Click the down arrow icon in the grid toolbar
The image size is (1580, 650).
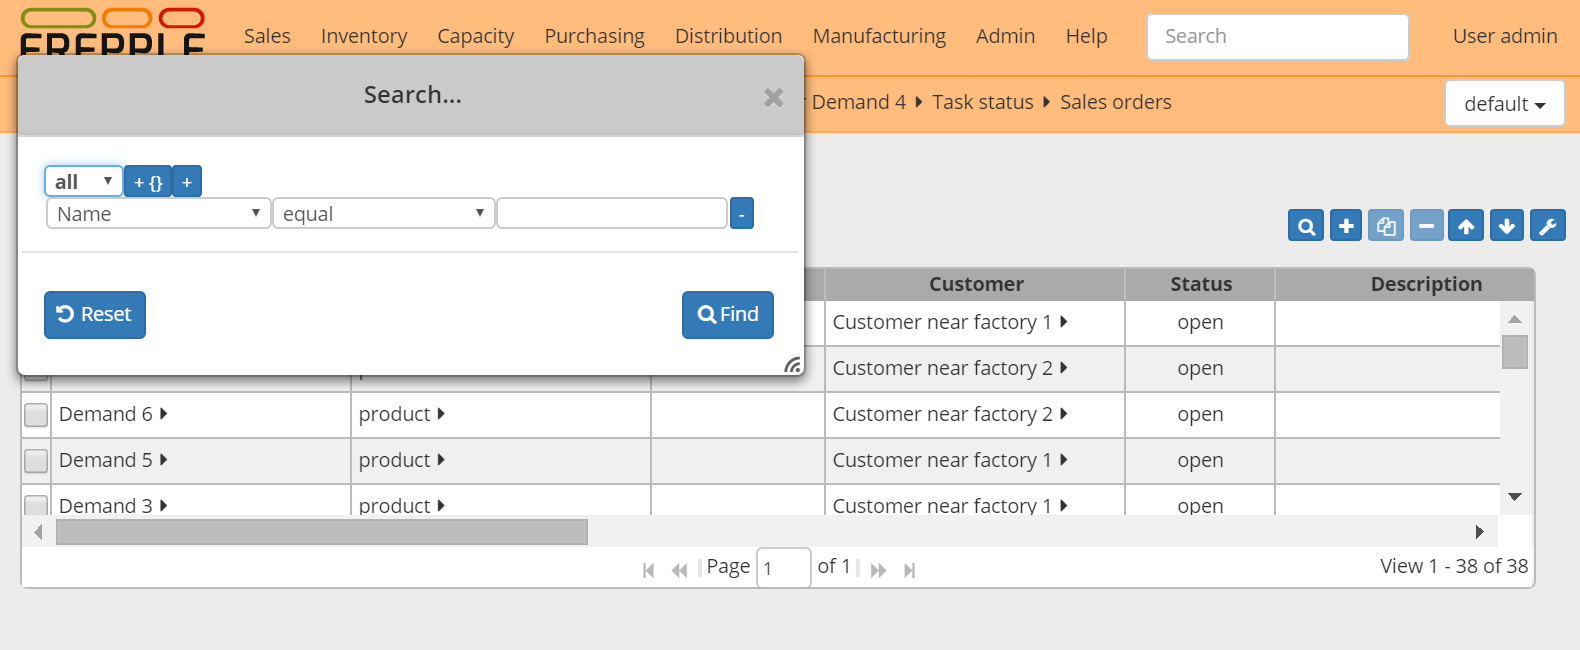[x=1507, y=226]
